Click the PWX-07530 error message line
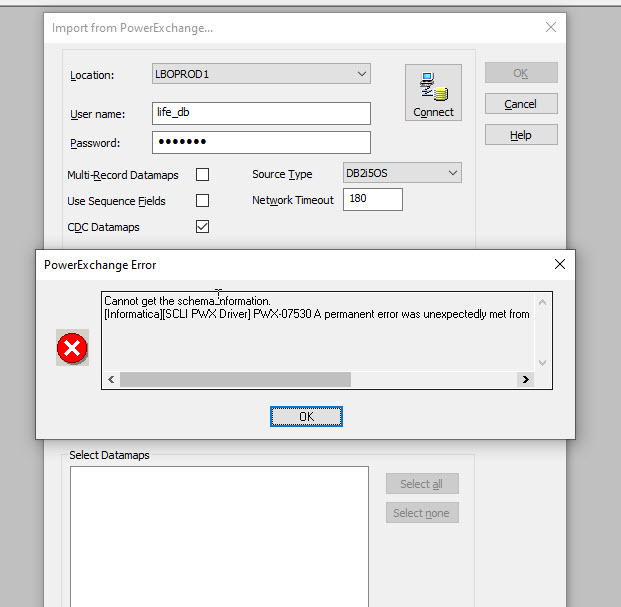Image resolution: width=621 pixels, height=607 pixels. [316, 314]
